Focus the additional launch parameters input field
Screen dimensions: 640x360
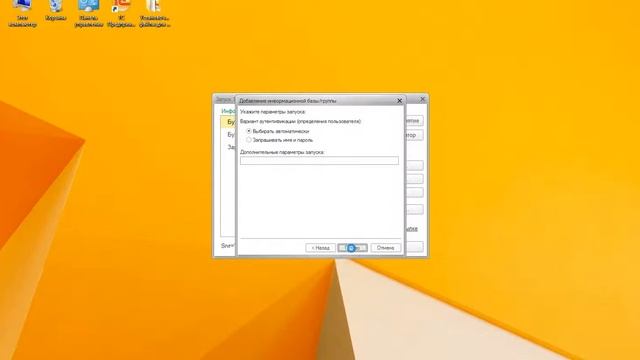pos(319,160)
